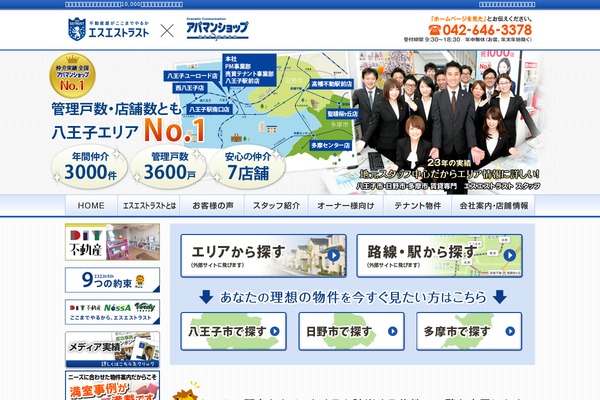Screen dimensions: 600x400
Task: Click the 西八王子店 map label
Action: tap(189, 88)
